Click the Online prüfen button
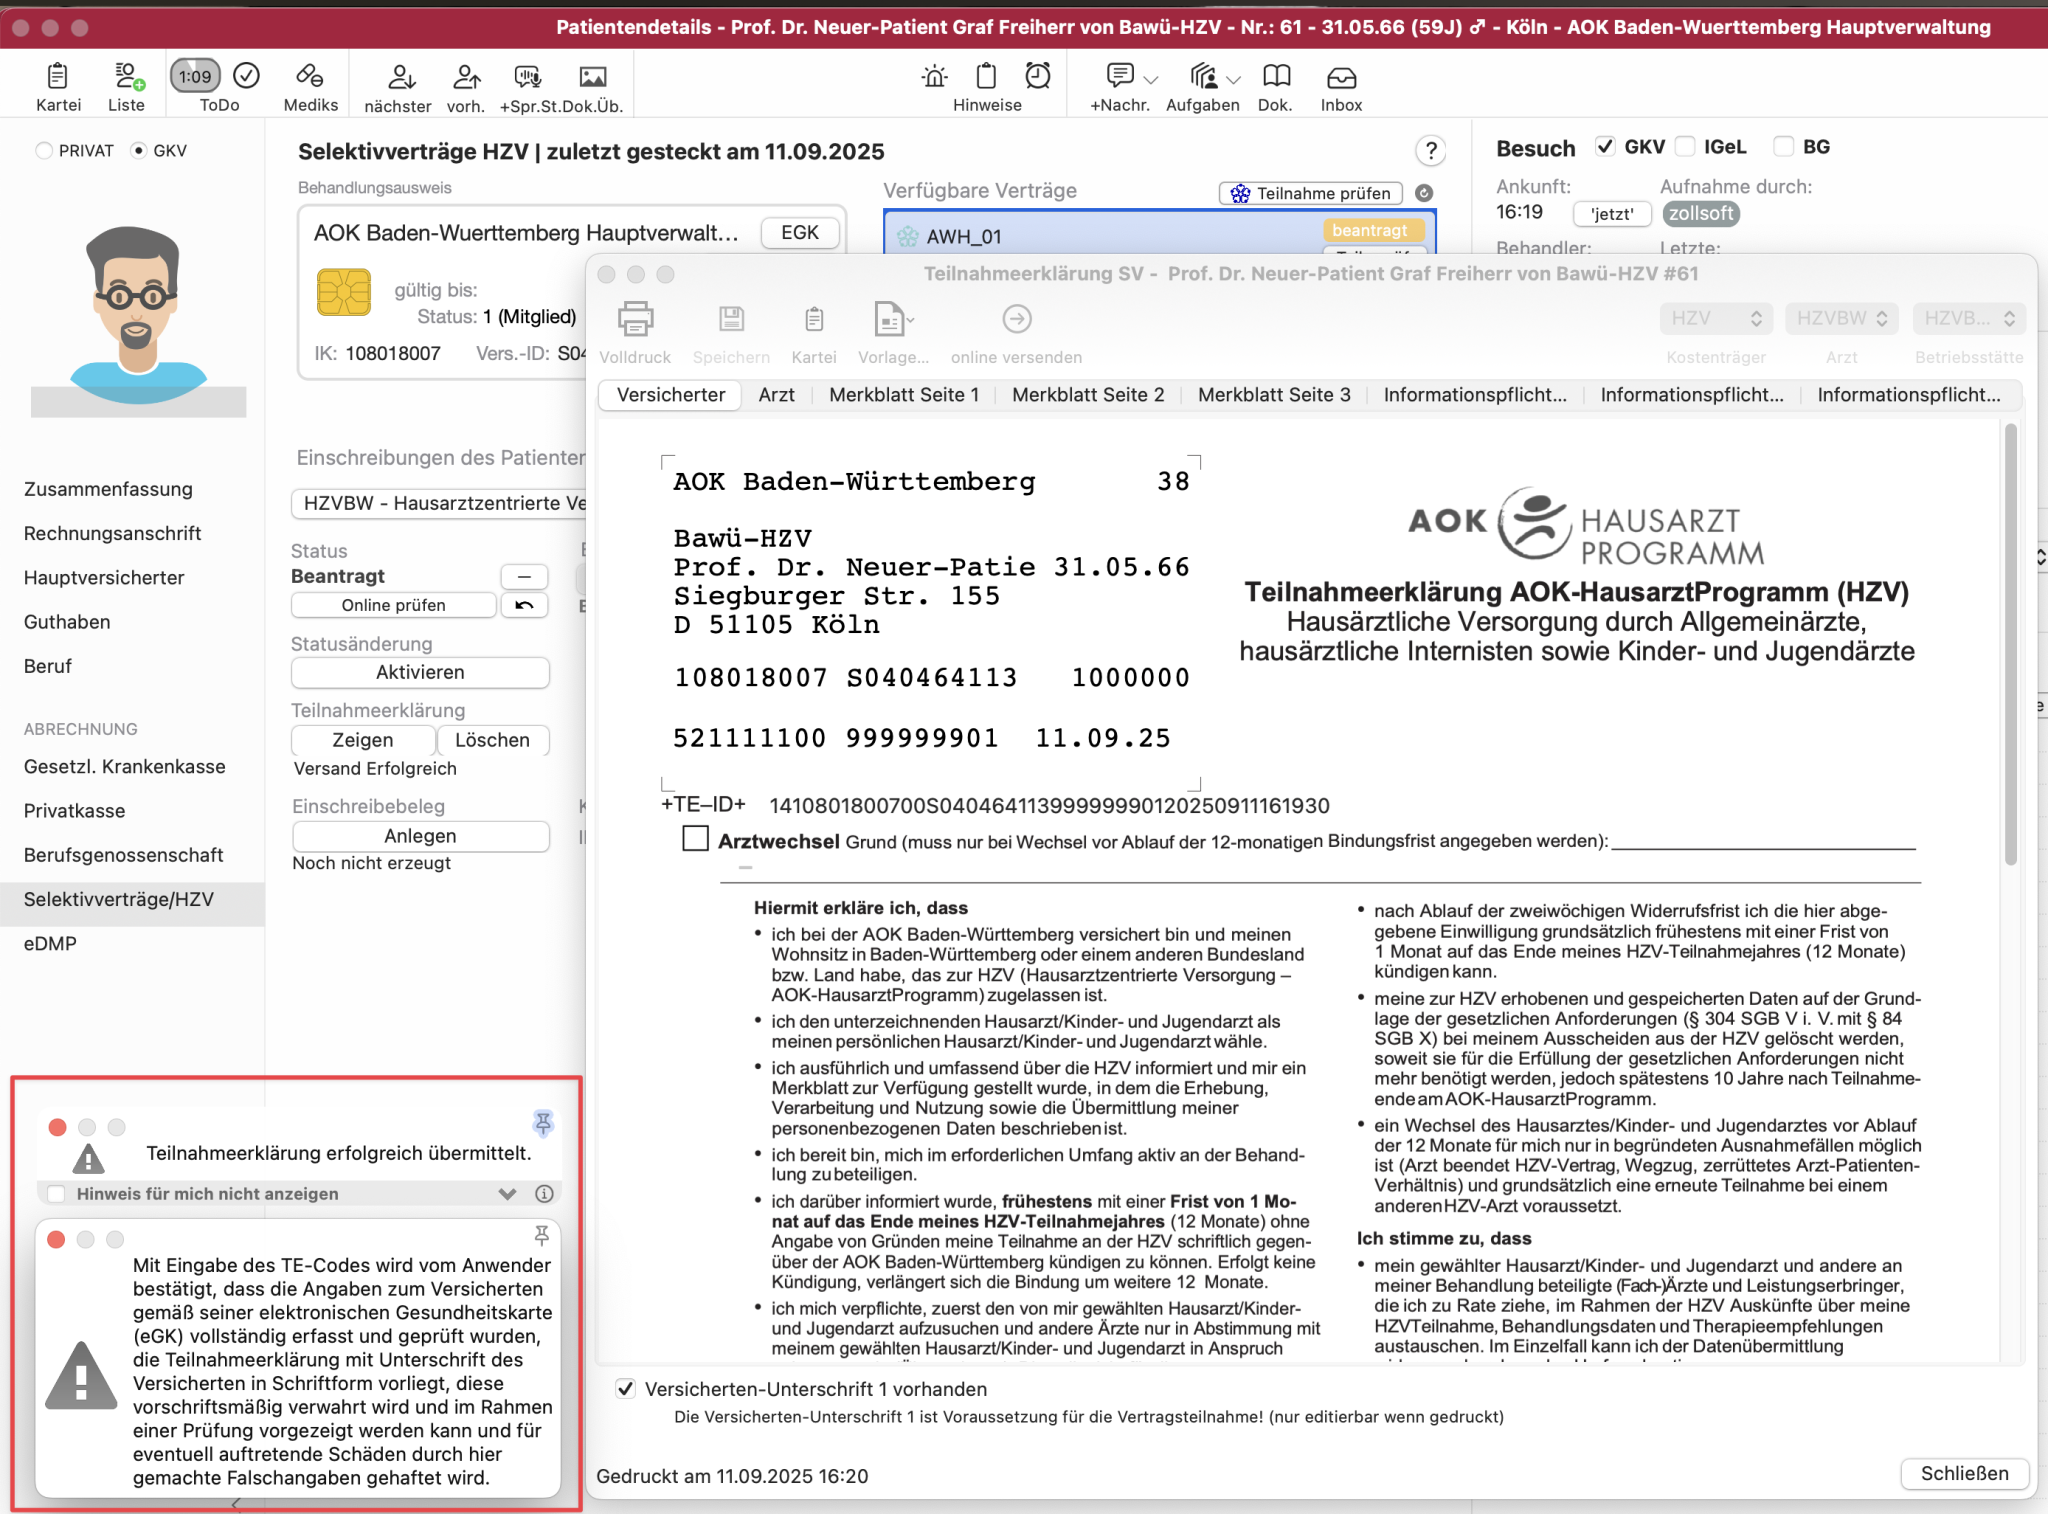This screenshot has width=2048, height=1514. pyautogui.click(x=393, y=605)
